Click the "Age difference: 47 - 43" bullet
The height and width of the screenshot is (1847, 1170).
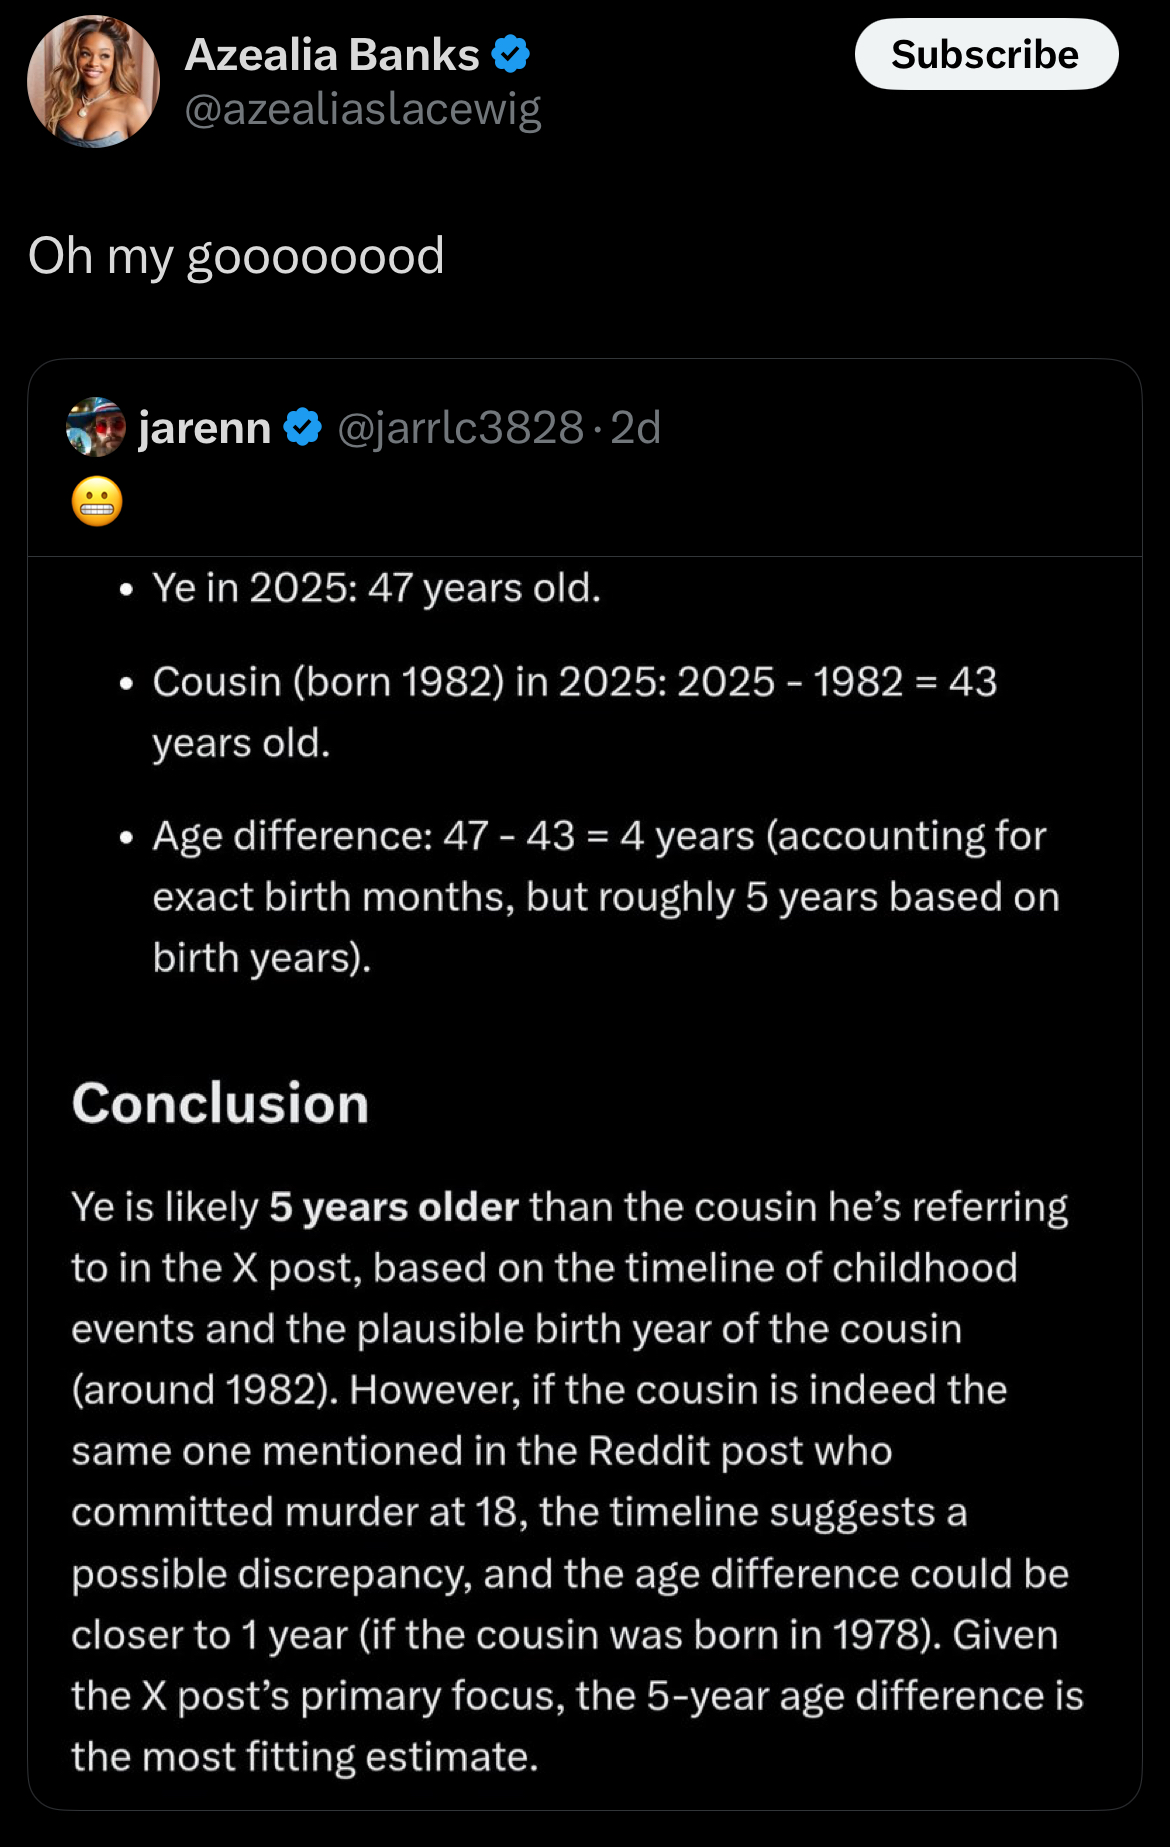coord(606,896)
